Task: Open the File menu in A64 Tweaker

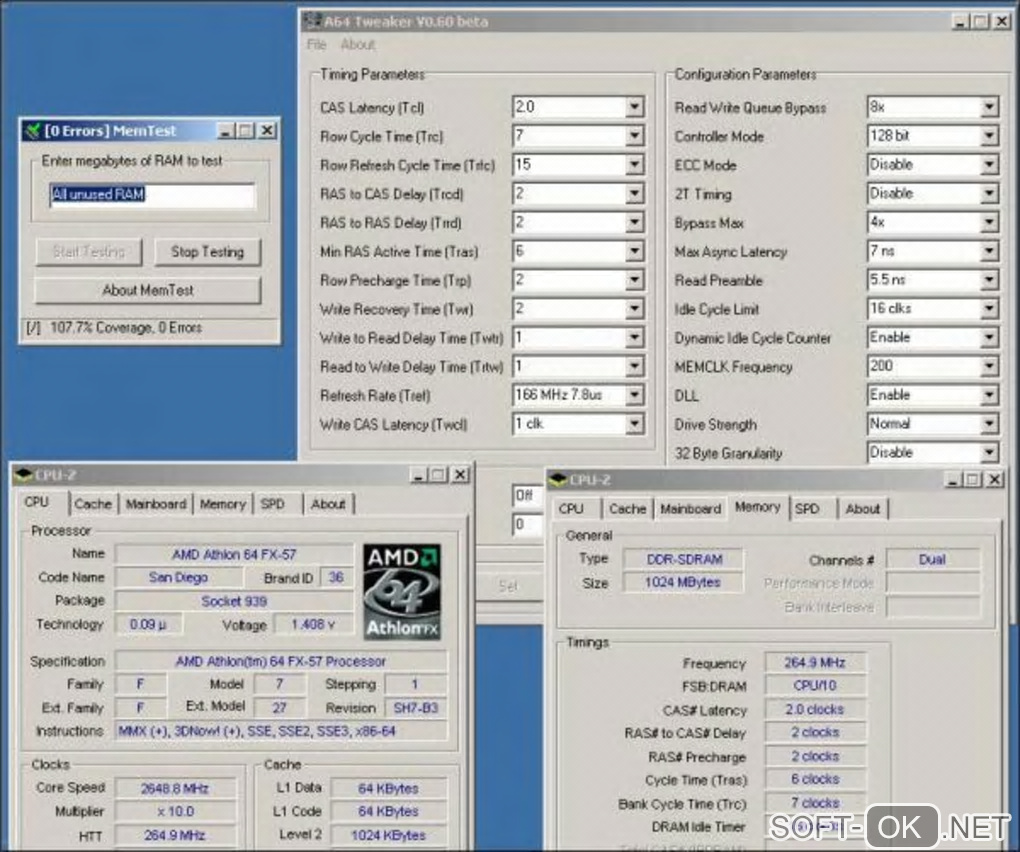Action: click(317, 45)
